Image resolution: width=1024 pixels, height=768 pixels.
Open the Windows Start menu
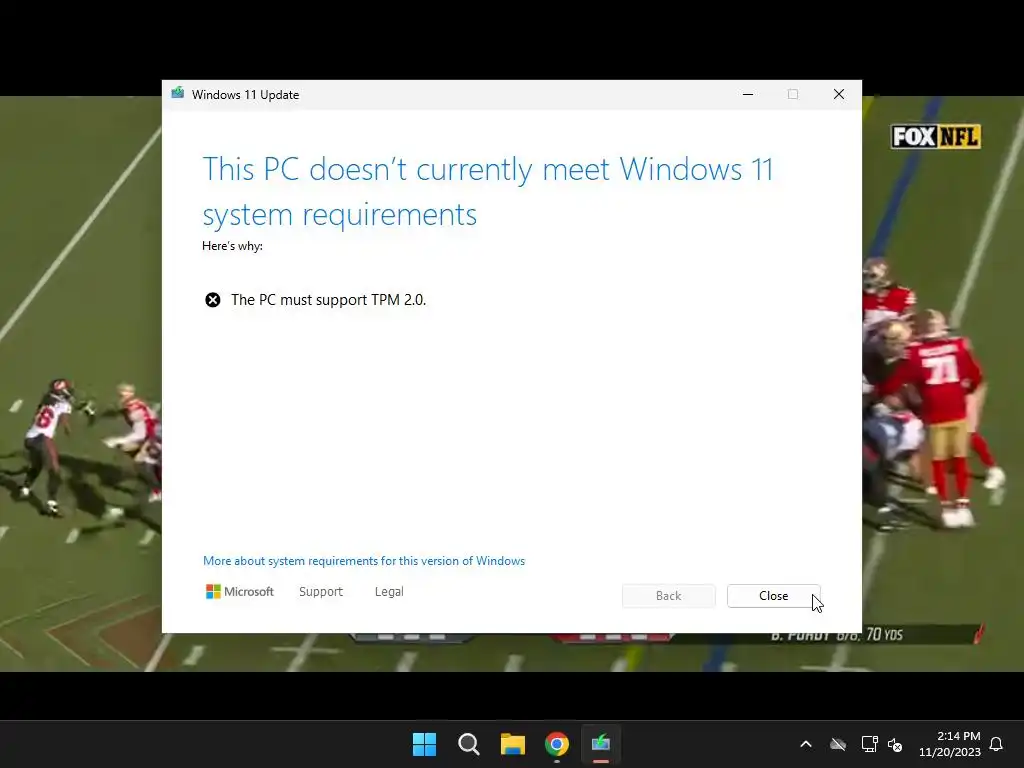click(x=424, y=744)
